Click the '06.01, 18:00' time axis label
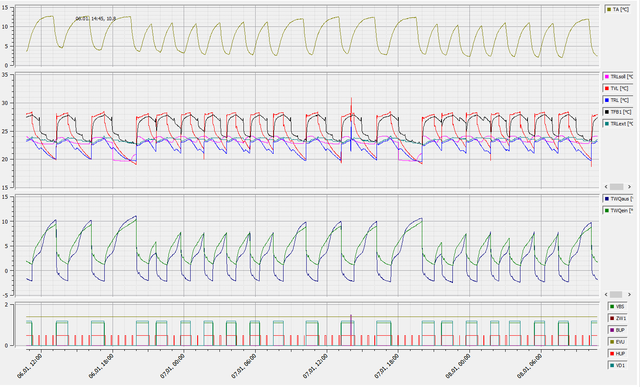This screenshot has width=640, height=387. [102, 366]
